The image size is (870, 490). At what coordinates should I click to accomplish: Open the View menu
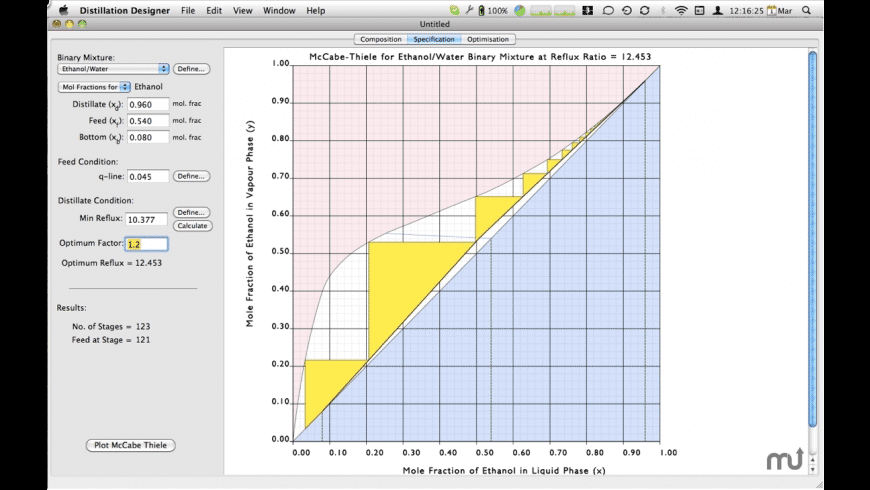[x=242, y=11]
